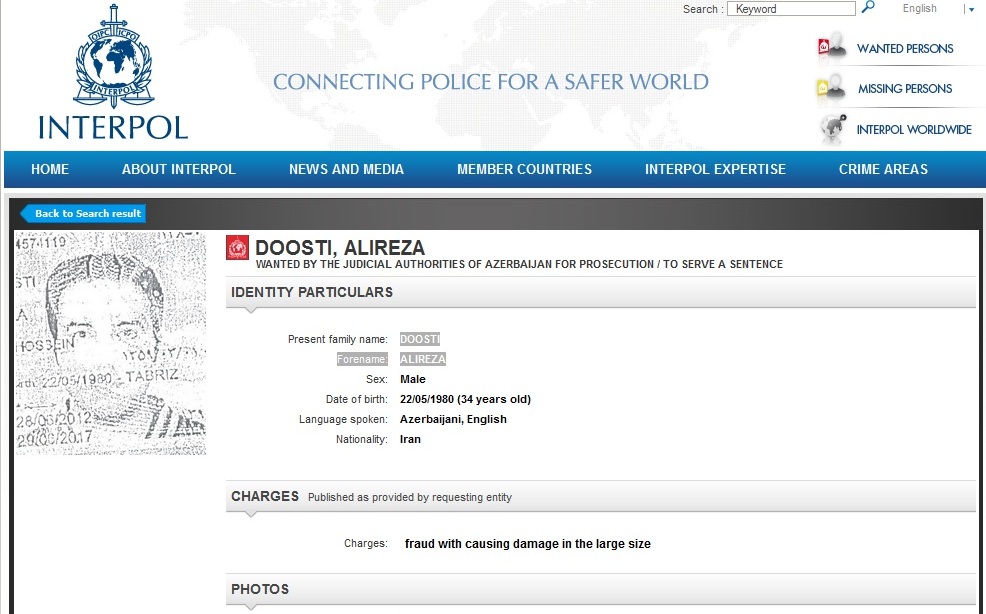The width and height of the screenshot is (986, 614).
Task: Go back to search result
Action: pos(84,213)
